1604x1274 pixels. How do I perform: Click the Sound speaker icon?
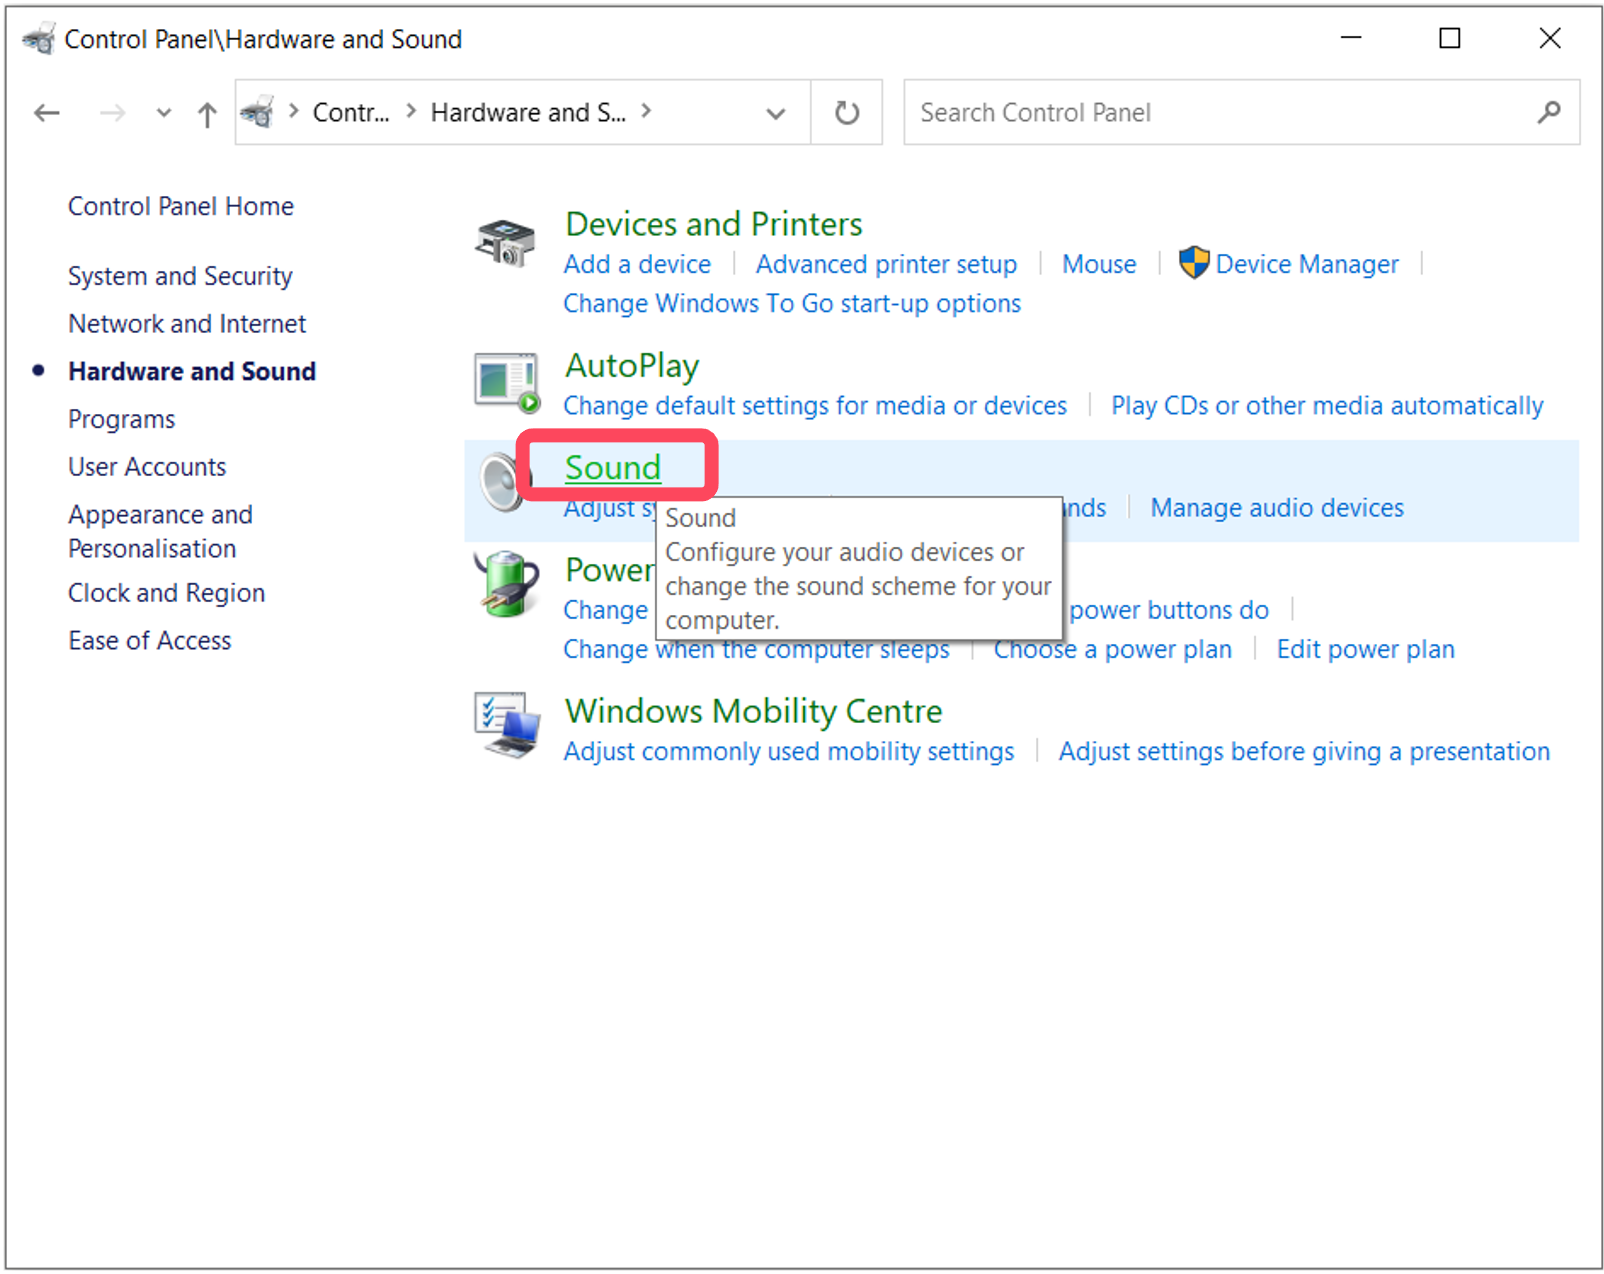click(499, 482)
